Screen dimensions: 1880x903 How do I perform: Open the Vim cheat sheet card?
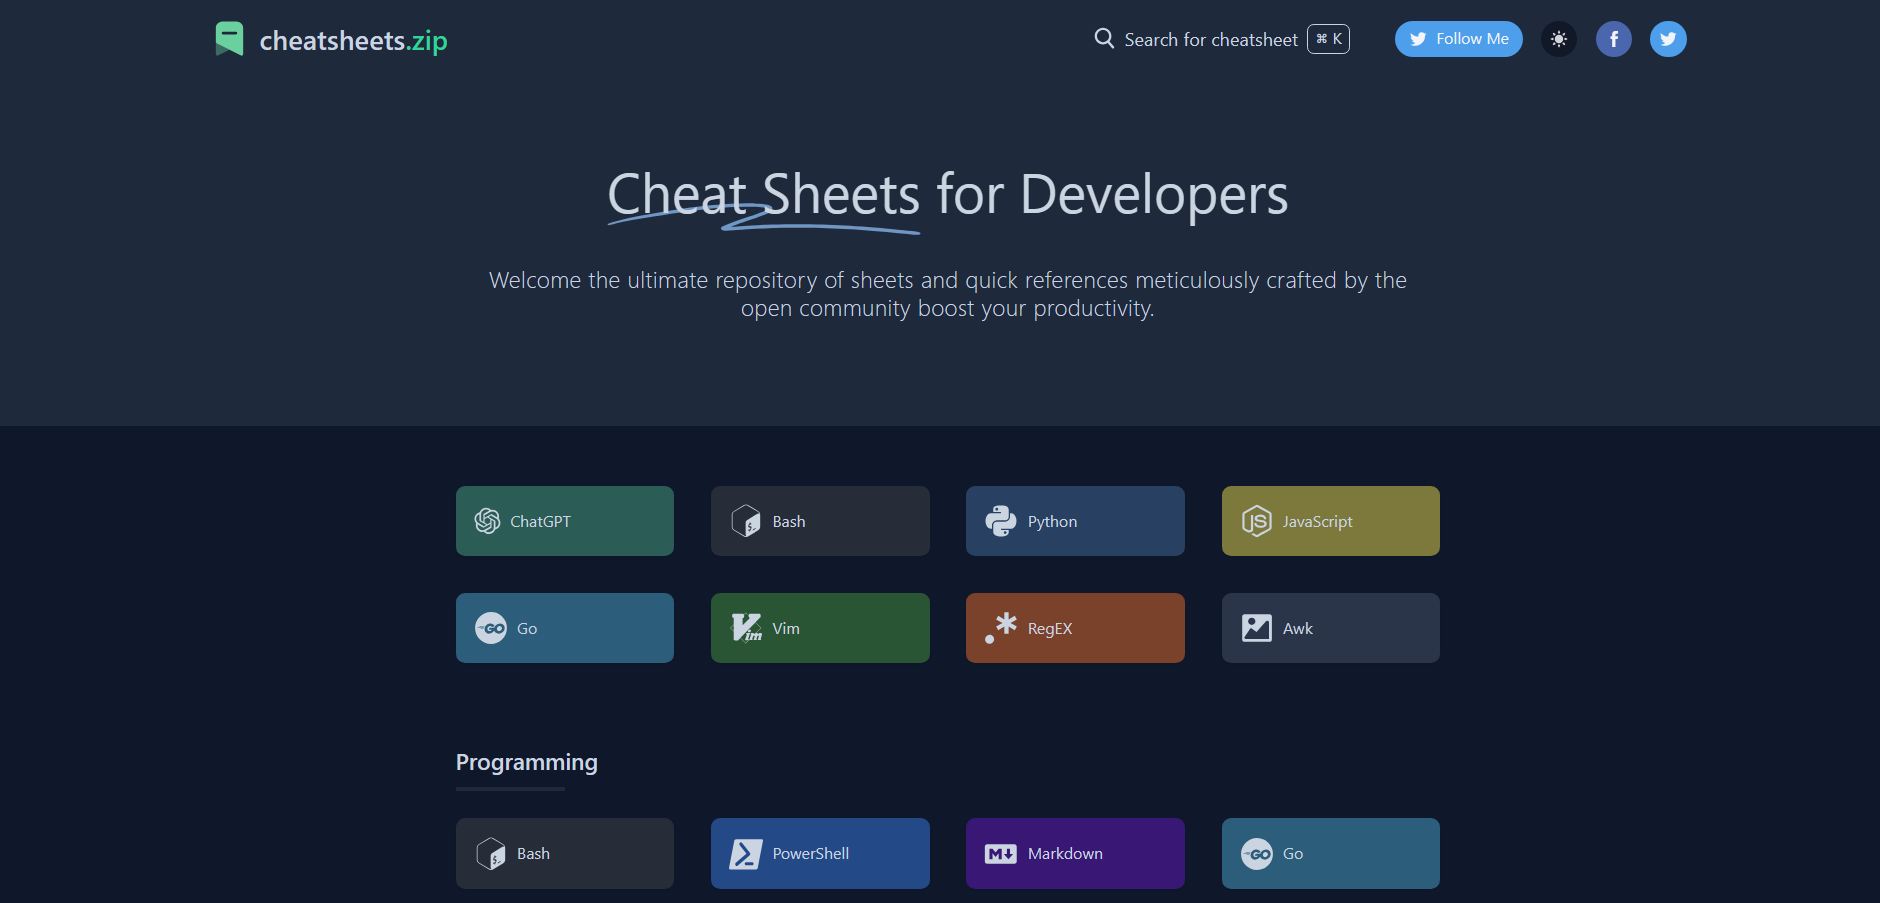click(x=820, y=628)
